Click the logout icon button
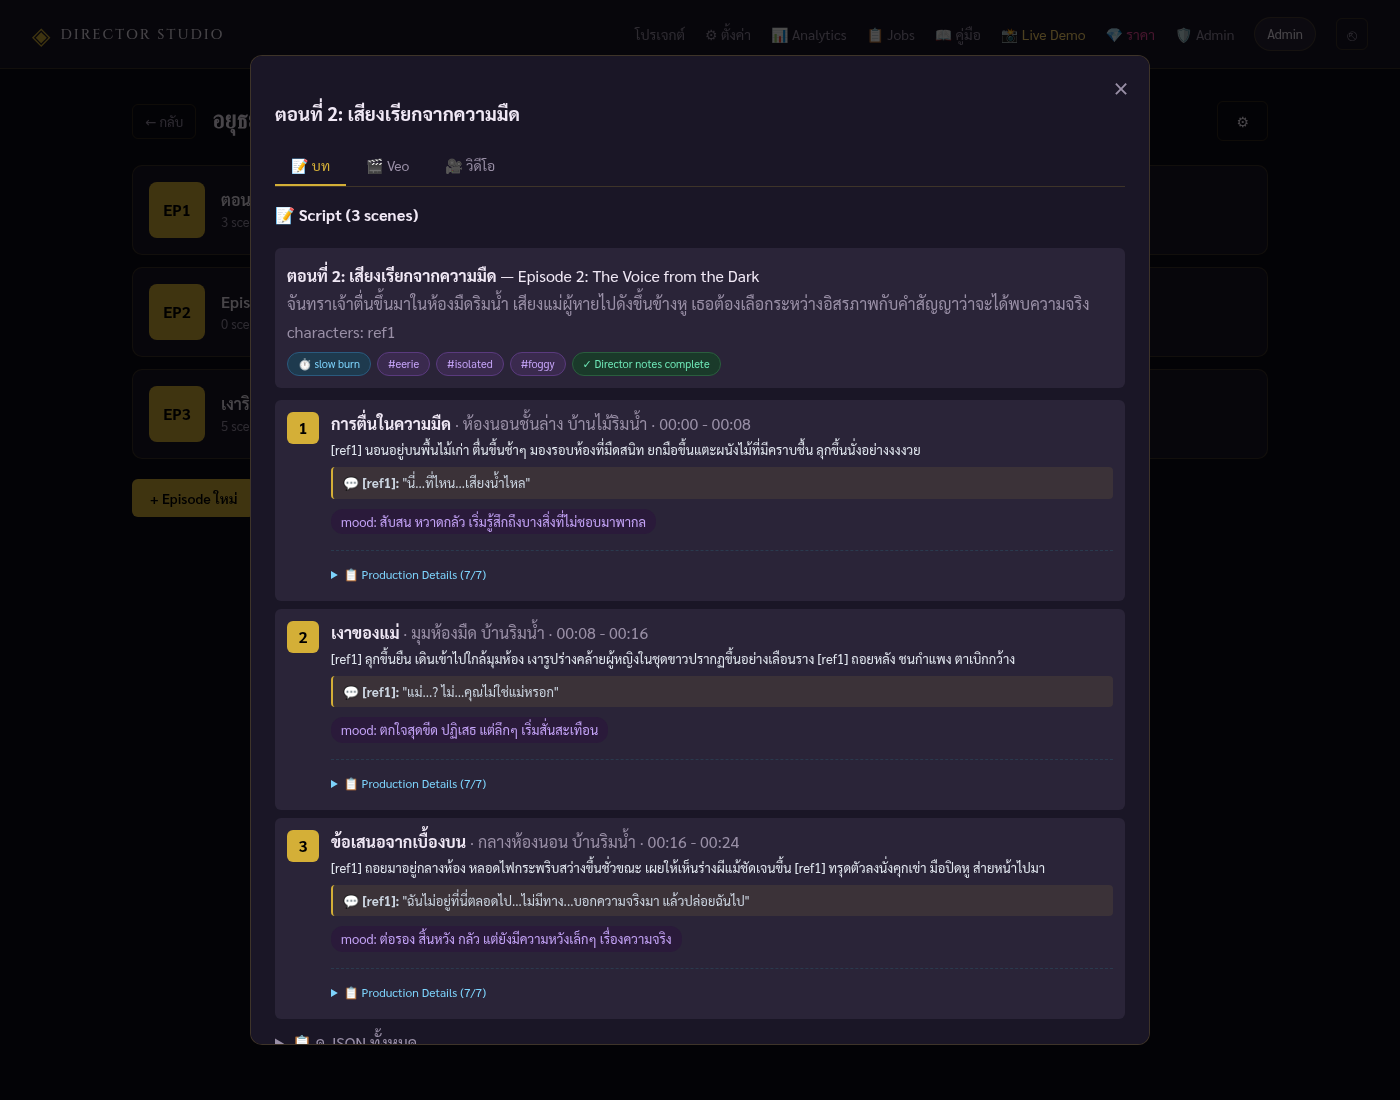Viewport: 1400px width, 1100px height. coord(1352,35)
